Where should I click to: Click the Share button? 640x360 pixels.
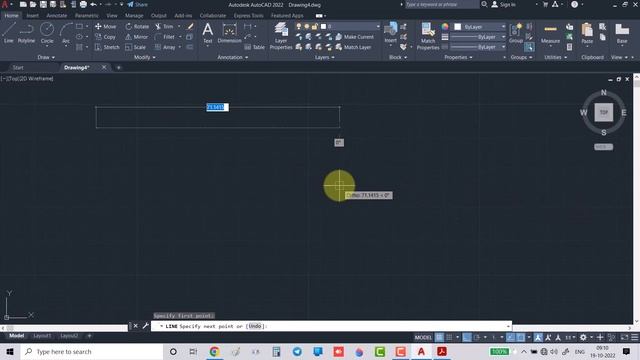click(138, 4)
